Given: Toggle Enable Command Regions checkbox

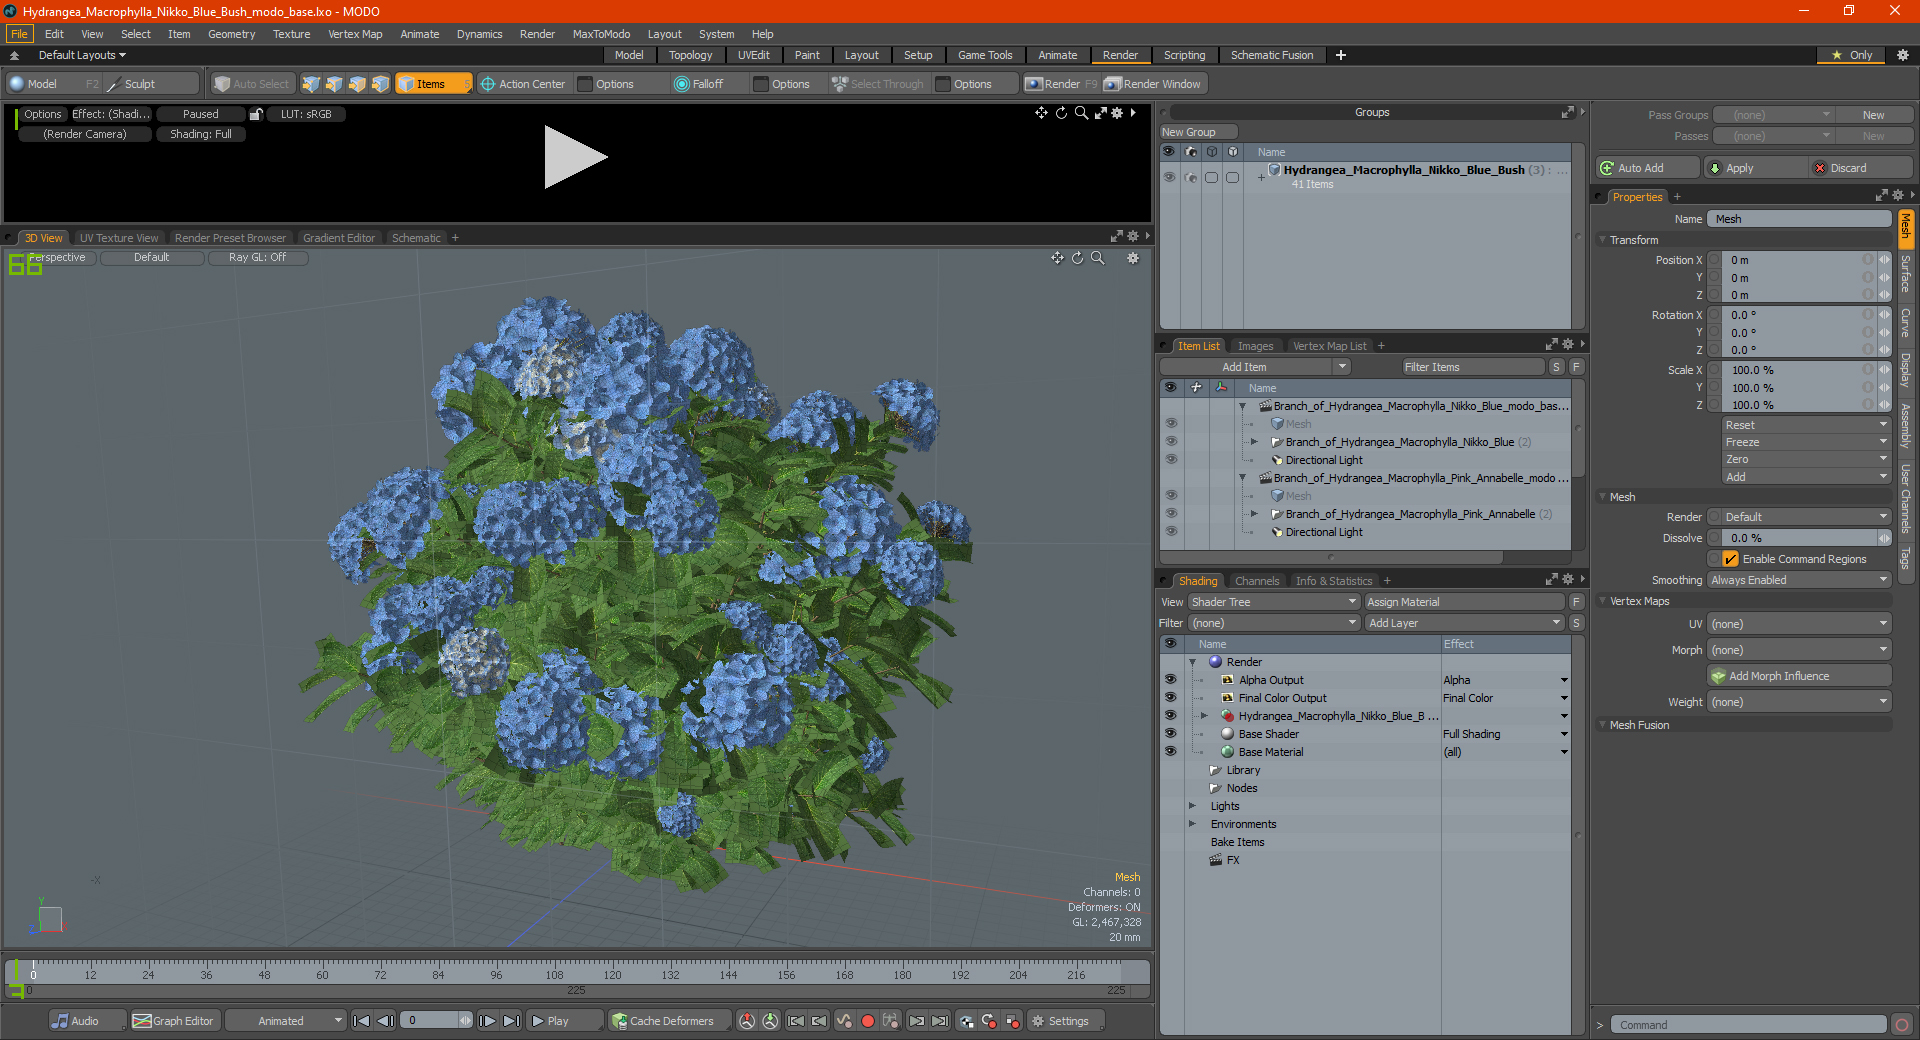Looking at the screenshot, I should point(1731,559).
